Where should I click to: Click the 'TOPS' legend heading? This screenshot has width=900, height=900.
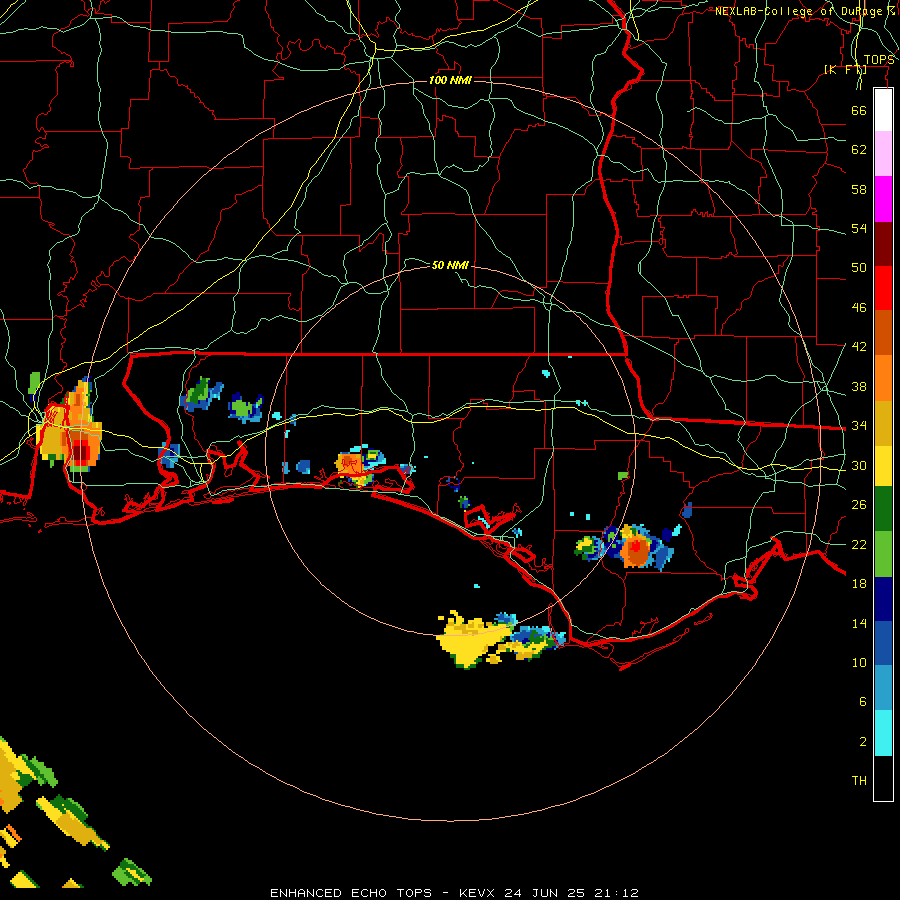coord(879,60)
